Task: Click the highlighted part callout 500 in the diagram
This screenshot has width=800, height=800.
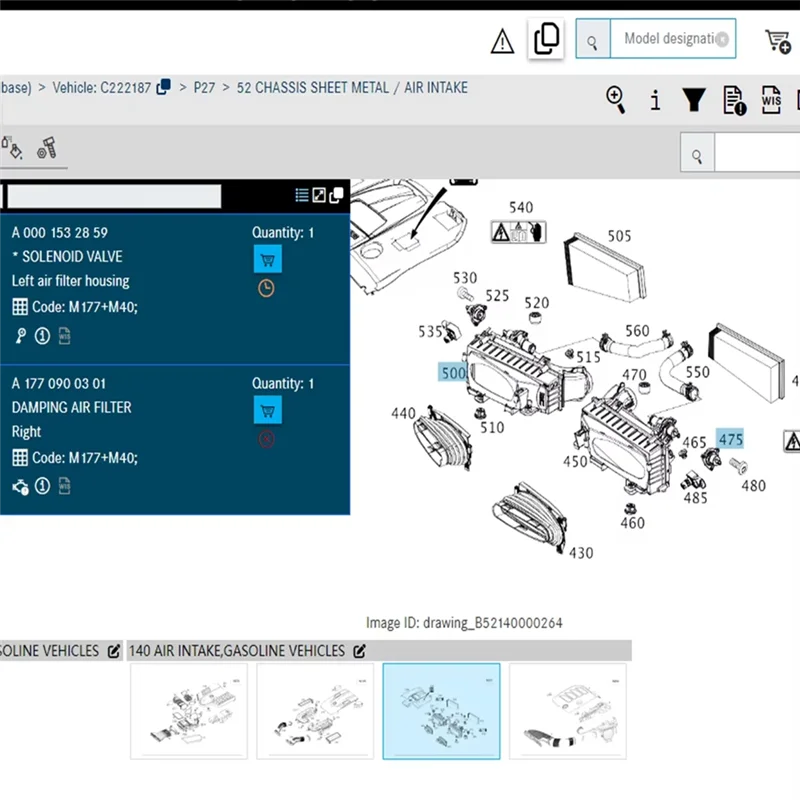Action: pyautogui.click(x=452, y=372)
